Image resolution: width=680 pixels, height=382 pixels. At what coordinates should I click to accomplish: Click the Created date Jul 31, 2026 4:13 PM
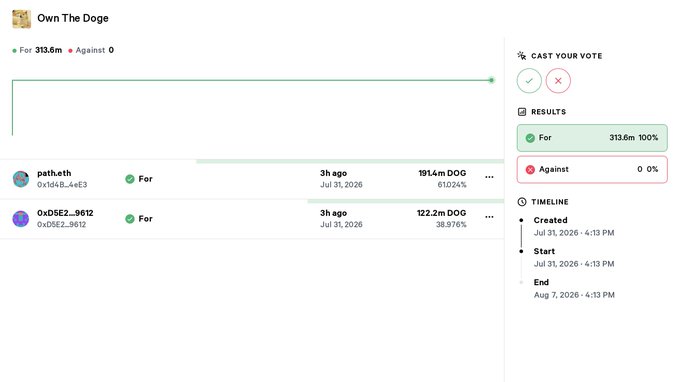[x=574, y=233]
